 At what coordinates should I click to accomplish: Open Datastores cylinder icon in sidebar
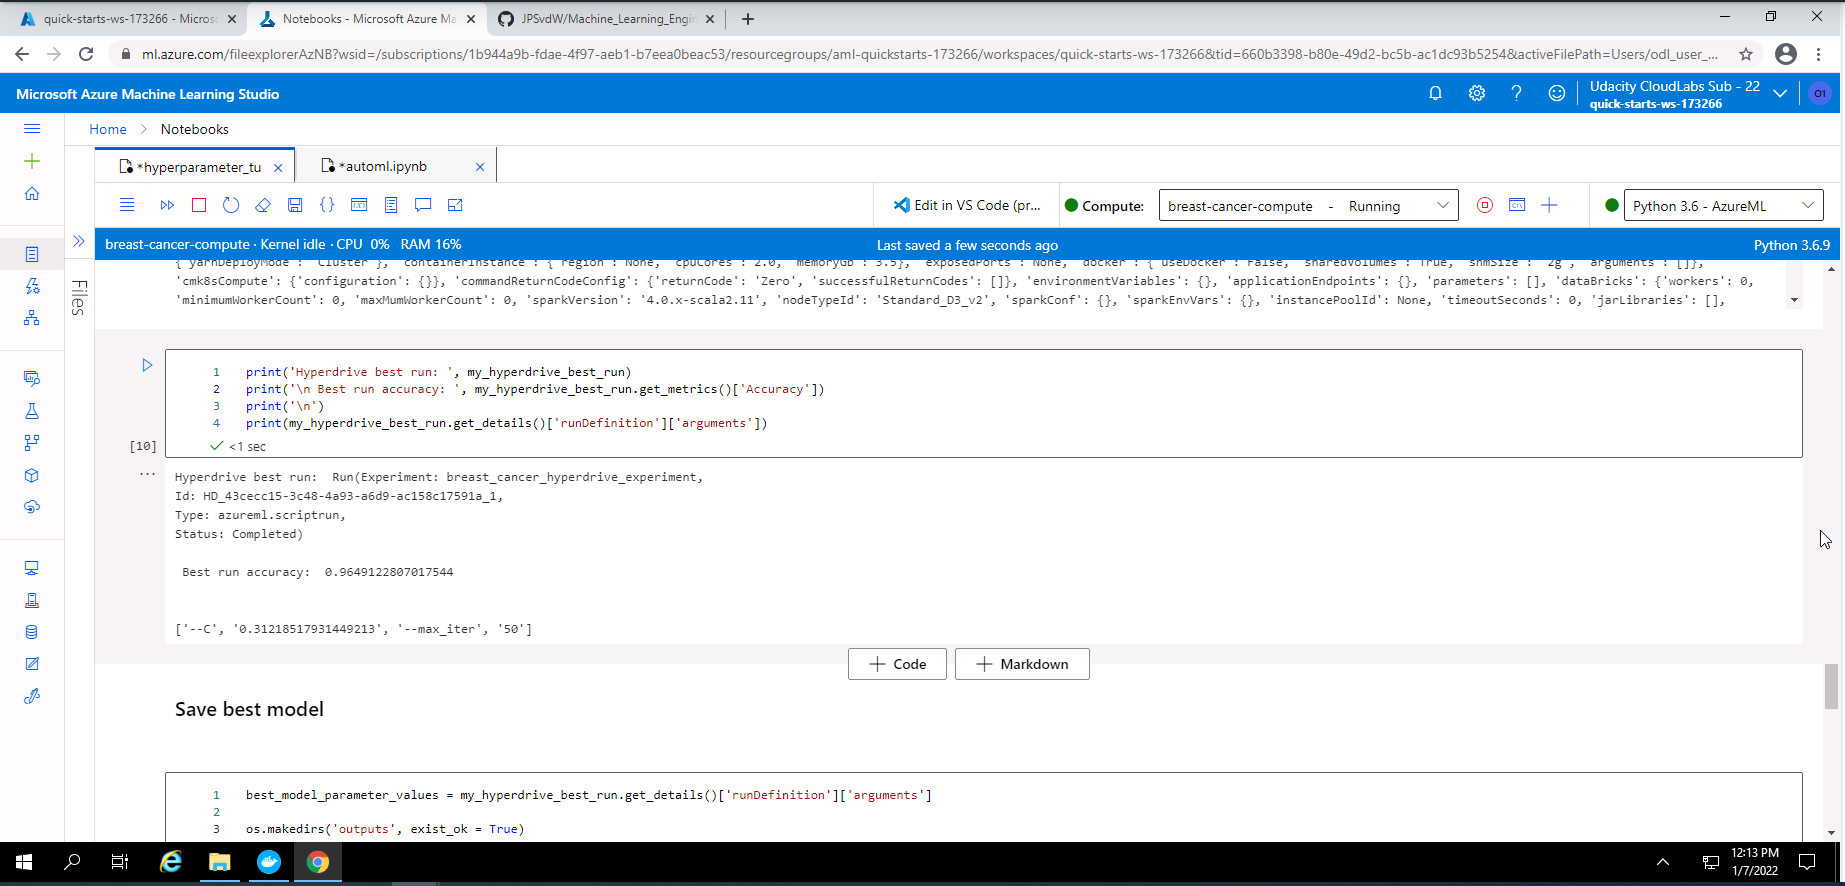(x=32, y=632)
